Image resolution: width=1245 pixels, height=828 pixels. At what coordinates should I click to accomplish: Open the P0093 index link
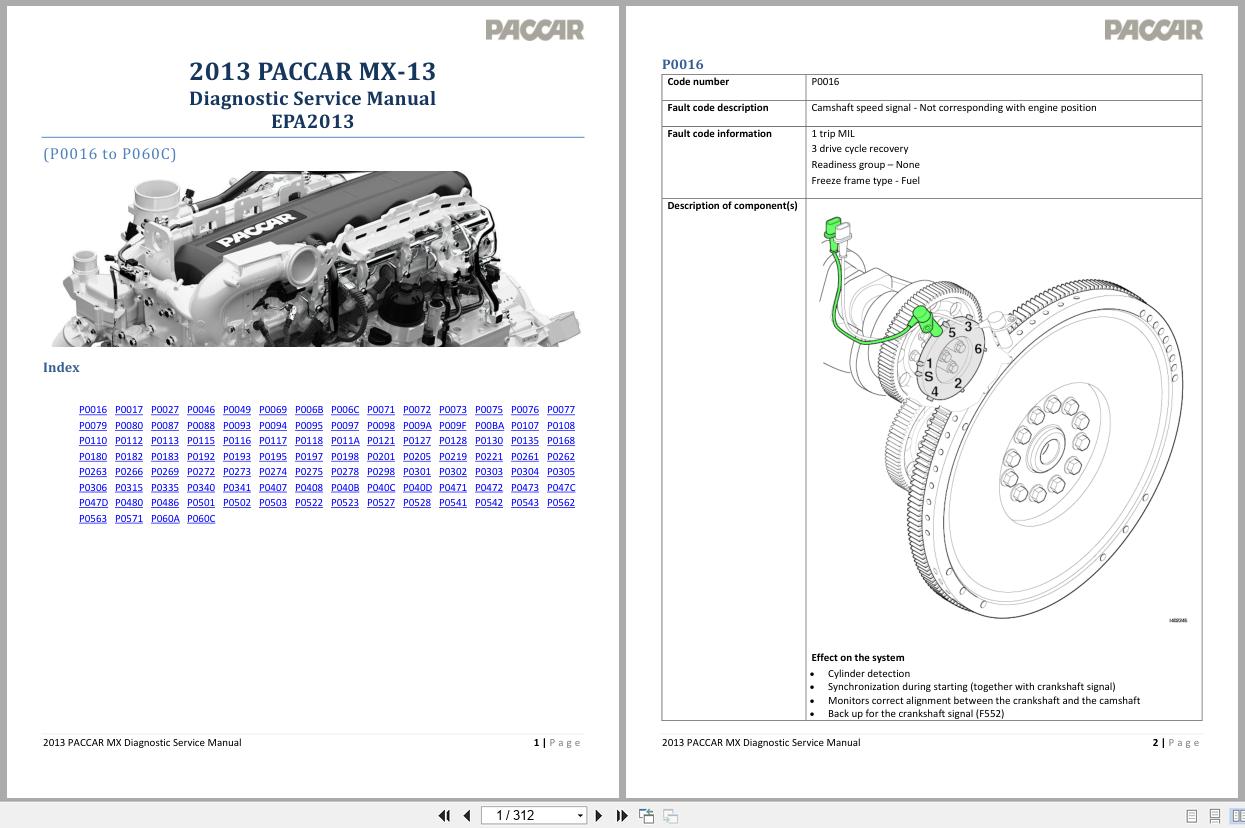pyautogui.click(x=237, y=426)
